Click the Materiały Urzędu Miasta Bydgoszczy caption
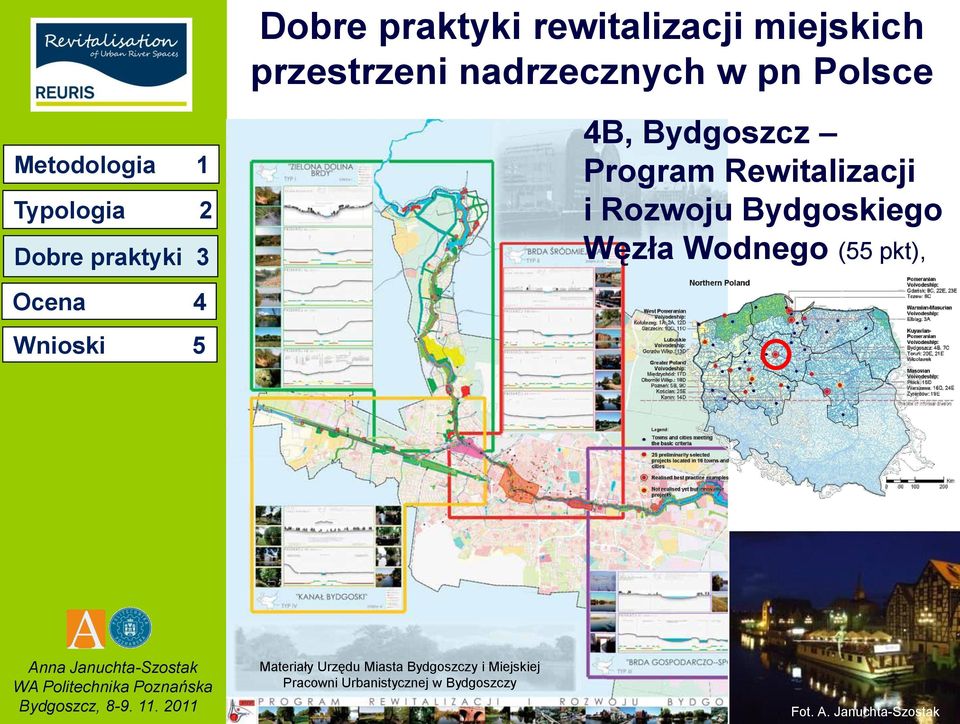960x724 pixels. [399, 674]
